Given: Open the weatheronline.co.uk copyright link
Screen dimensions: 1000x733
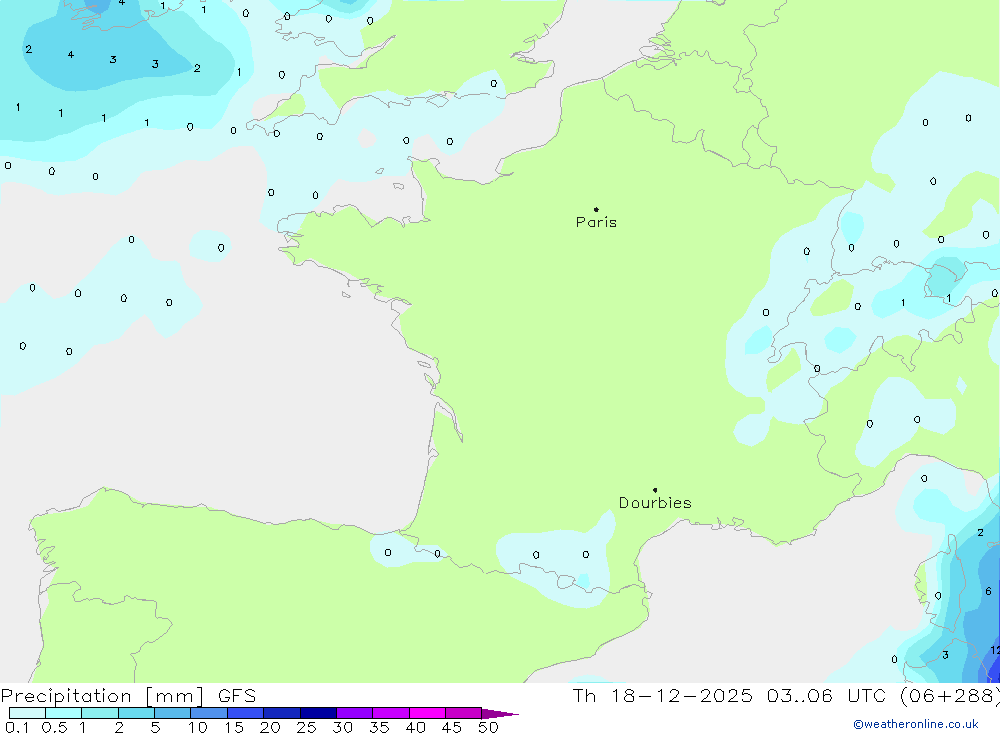Looking at the screenshot, I should [x=916, y=724].
